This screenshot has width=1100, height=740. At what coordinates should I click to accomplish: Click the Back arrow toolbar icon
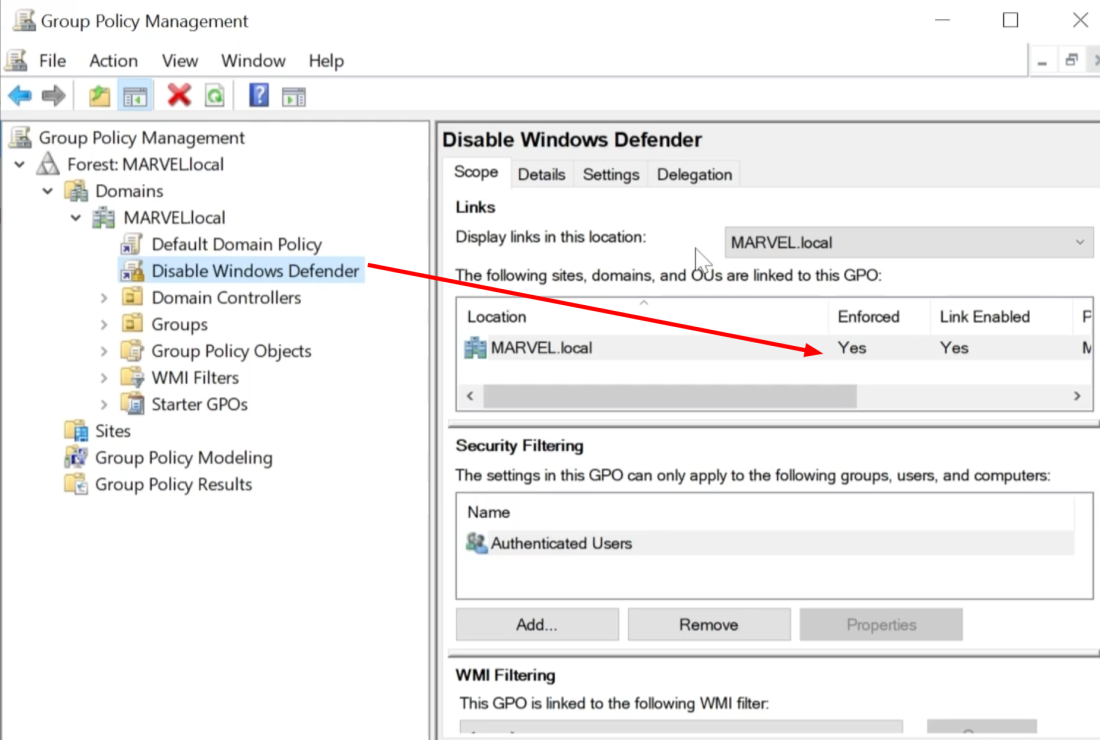click(x=20, y=96)
